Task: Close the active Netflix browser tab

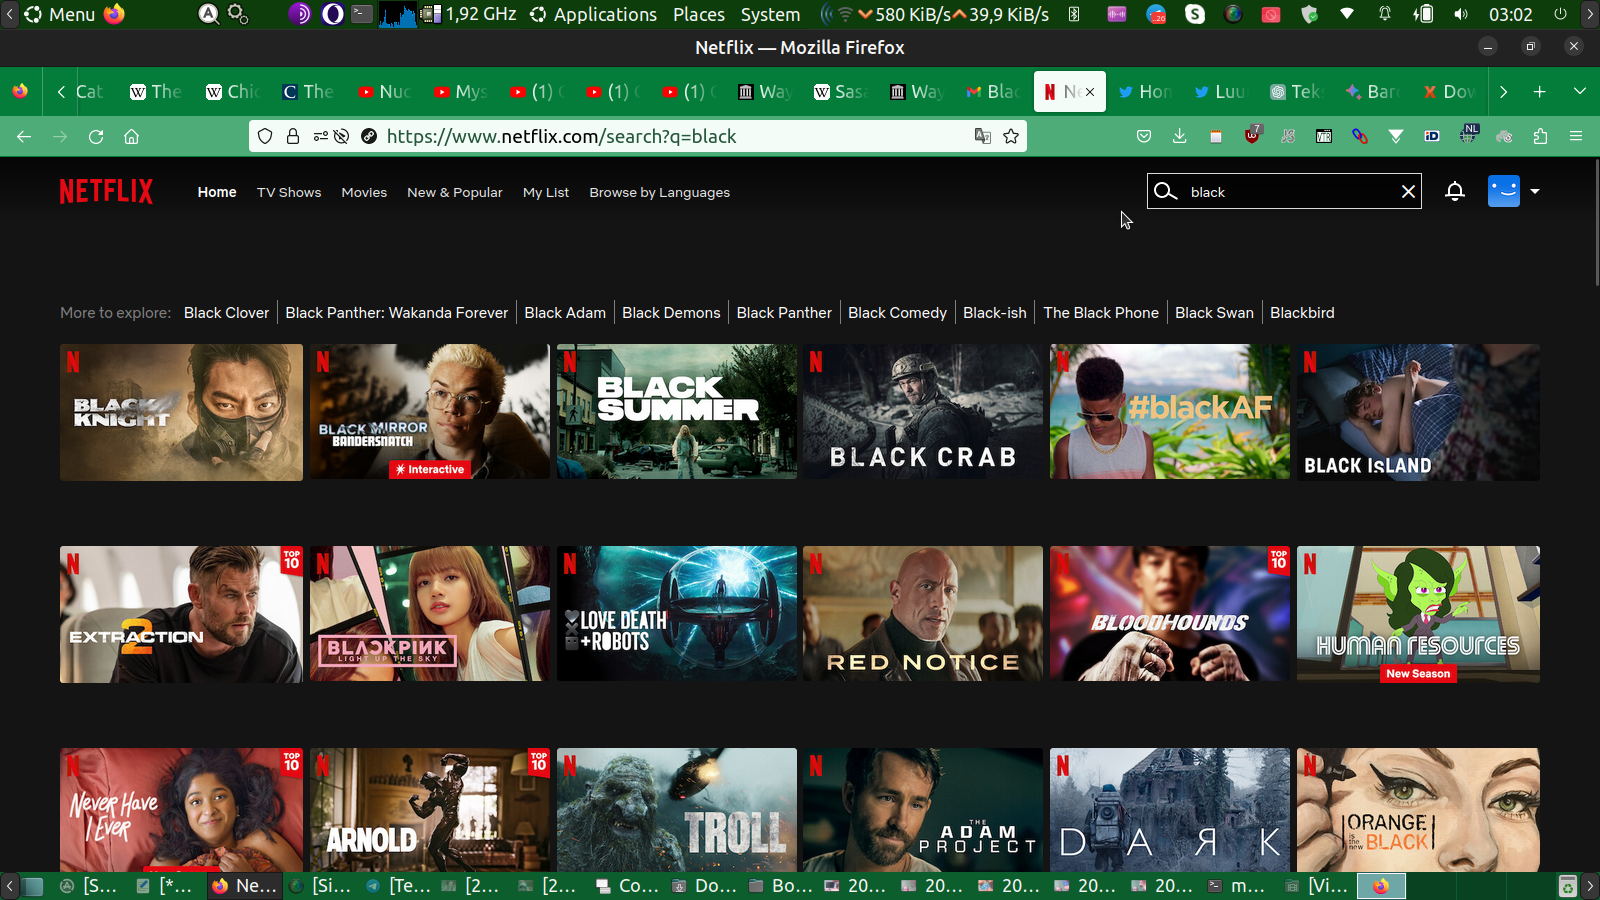Action: (x=1090, y=92)
